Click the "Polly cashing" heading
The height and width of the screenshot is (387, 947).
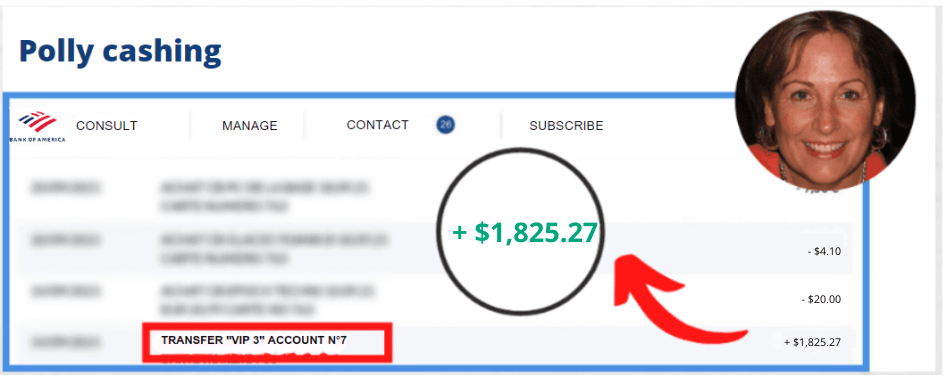120,51
